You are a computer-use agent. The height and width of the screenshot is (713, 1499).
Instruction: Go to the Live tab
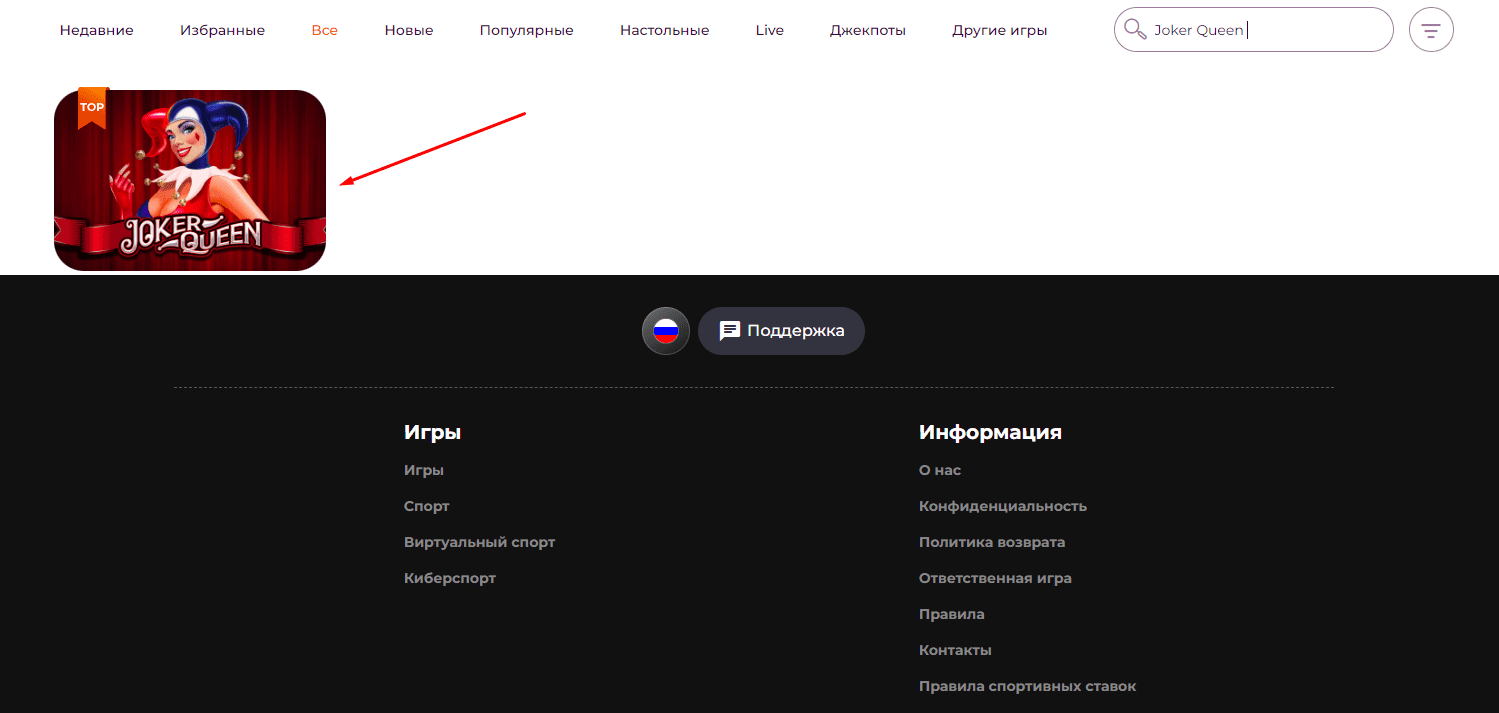(x=770, y=31)
